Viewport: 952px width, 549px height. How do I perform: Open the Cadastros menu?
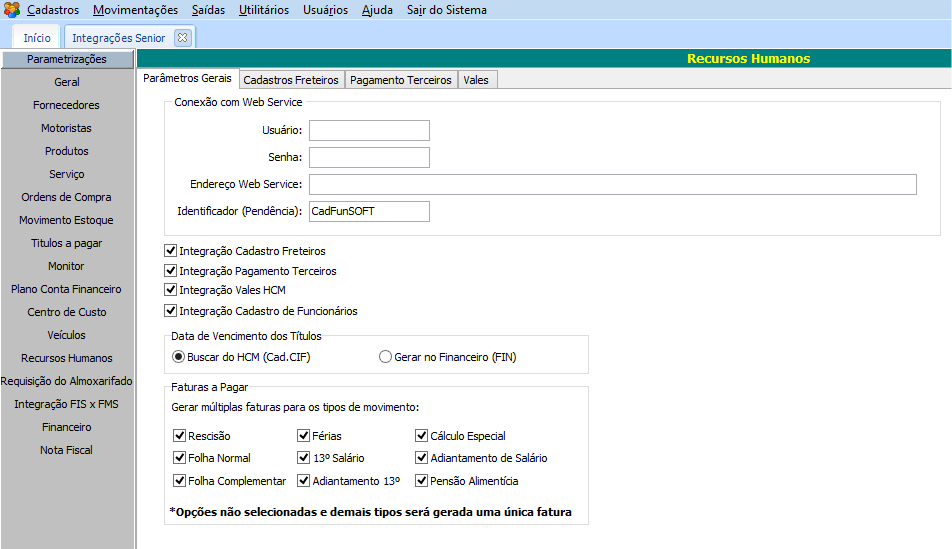[x=53, y=10]
